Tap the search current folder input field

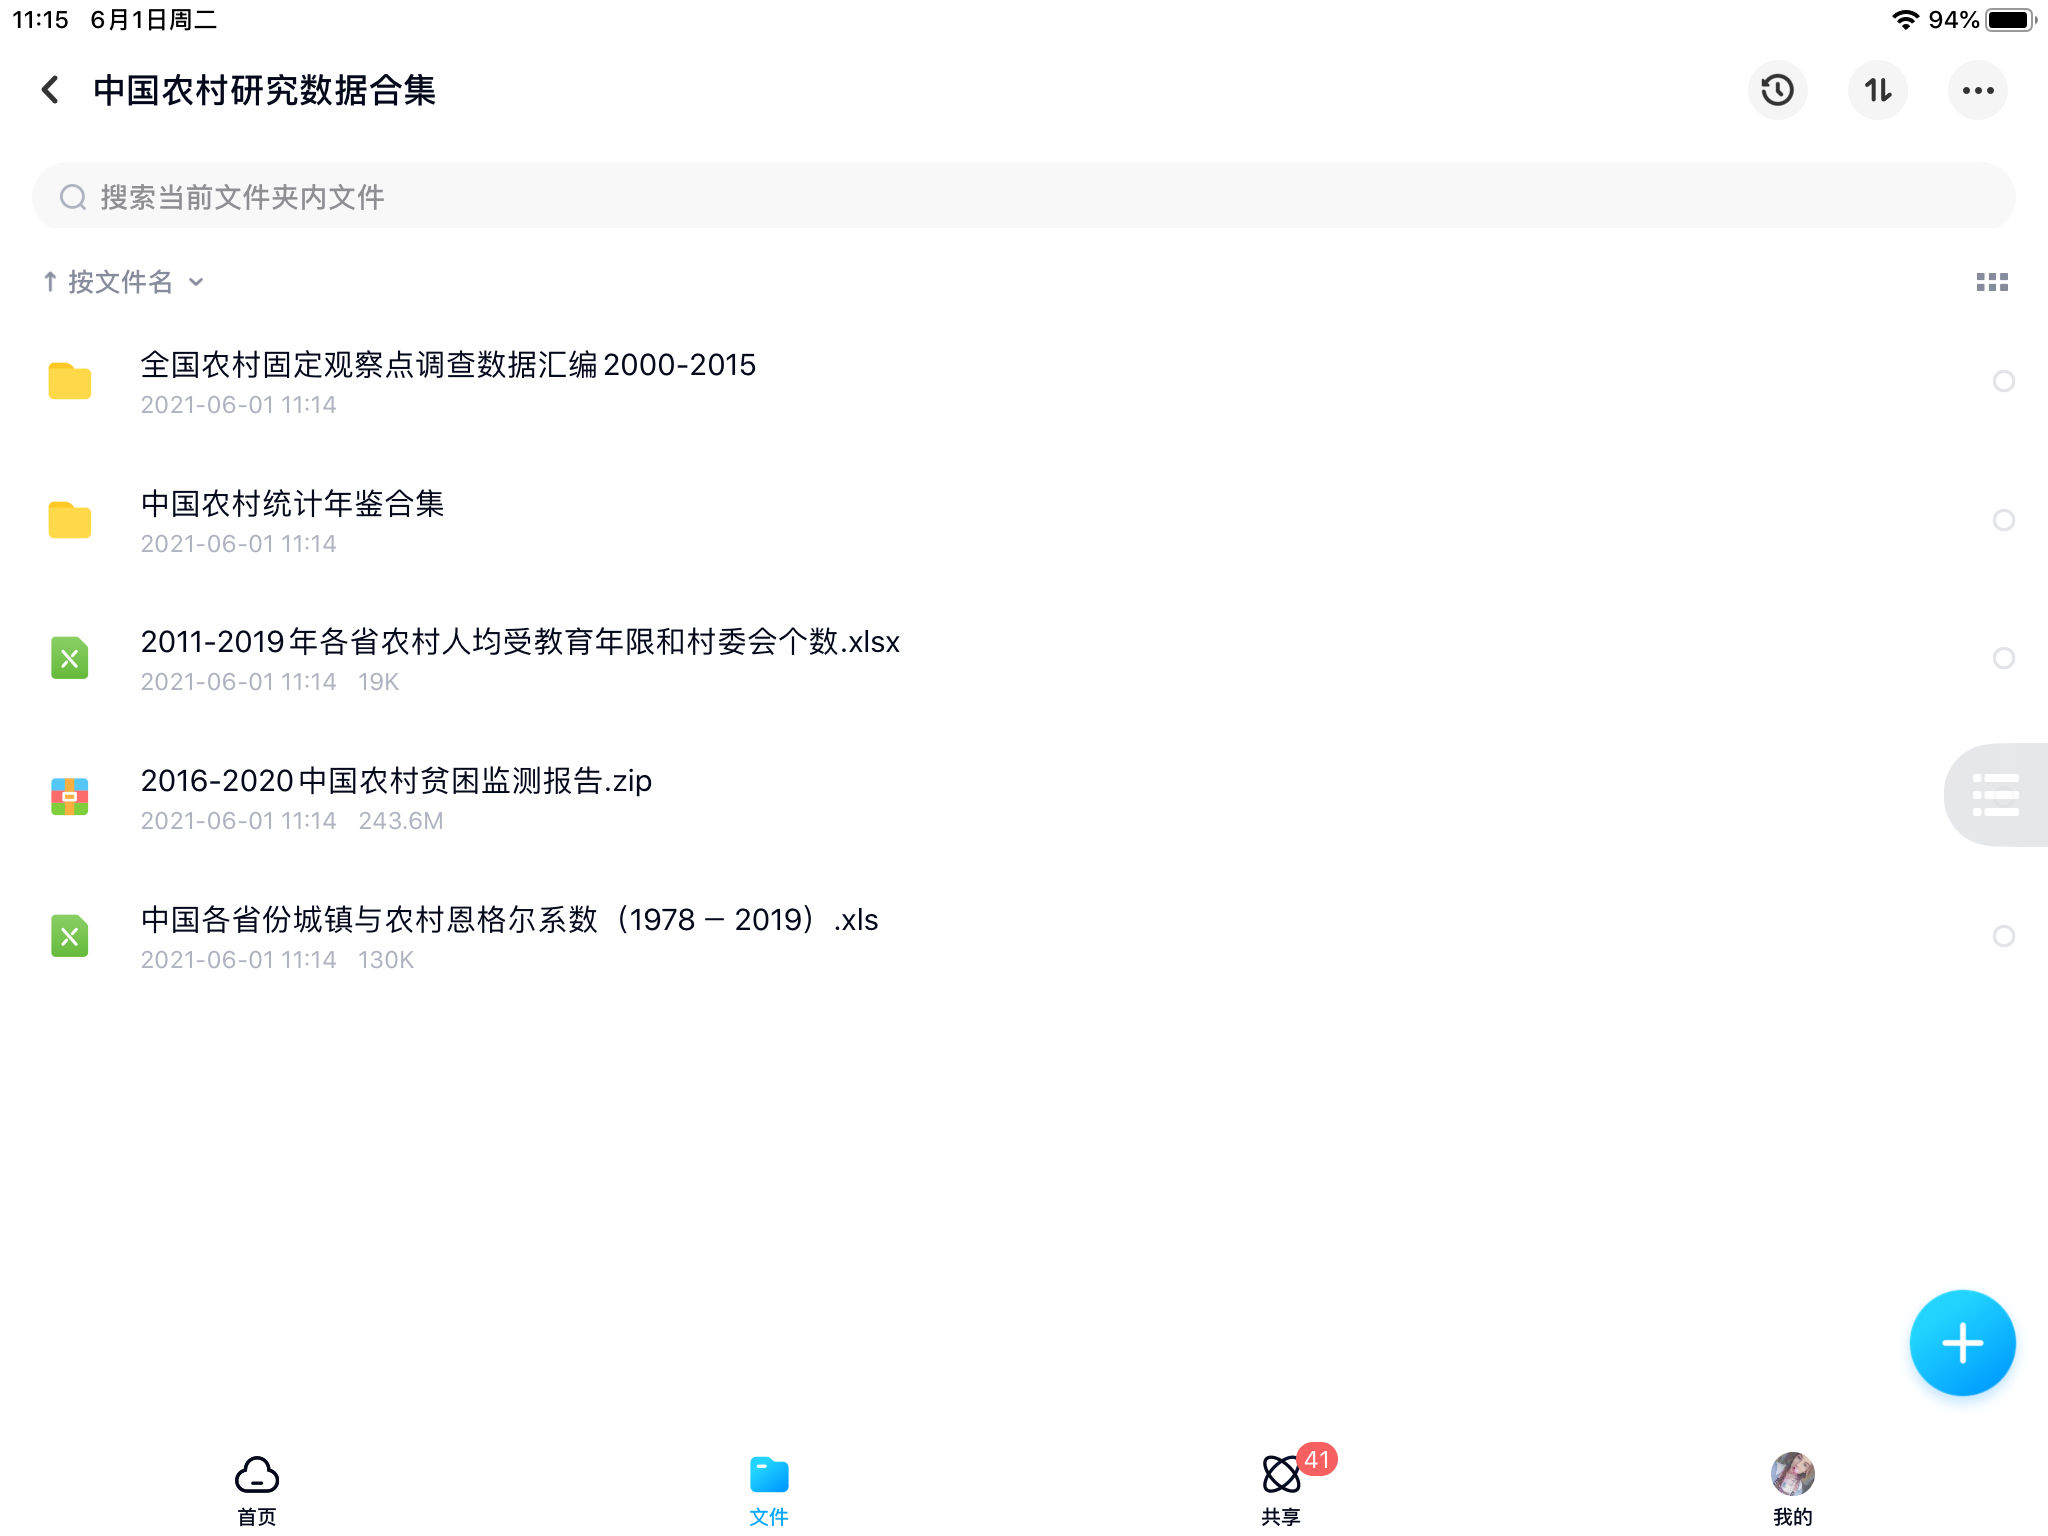pyautogui.click(x=1022, y=196)
